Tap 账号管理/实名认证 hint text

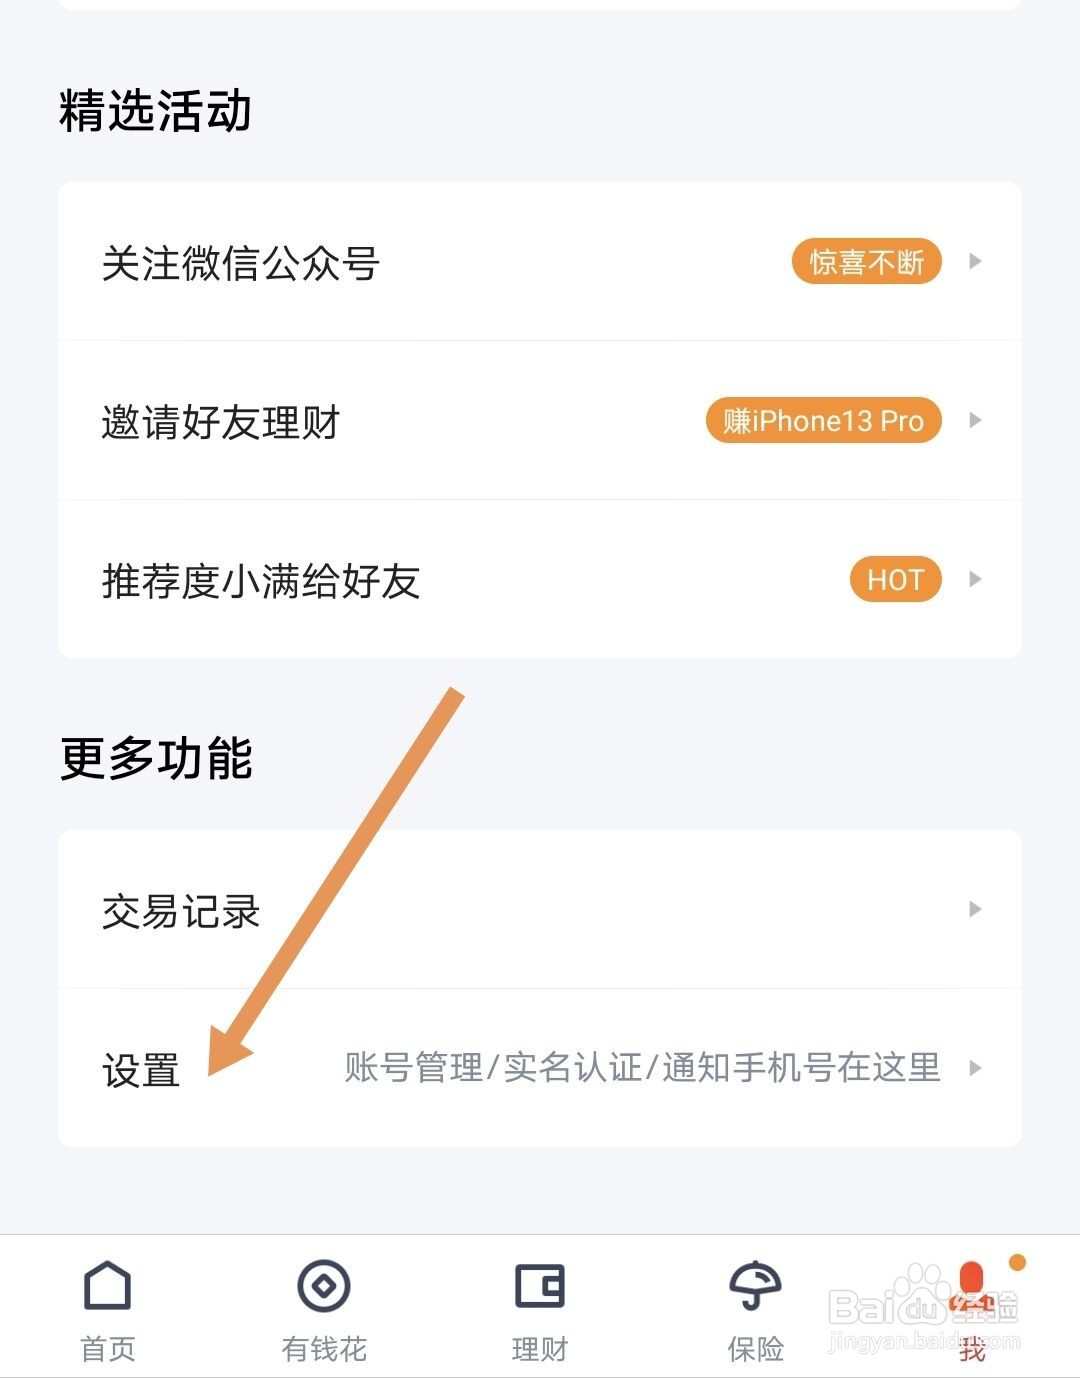pyautogui.click(x=642, y=1068)
